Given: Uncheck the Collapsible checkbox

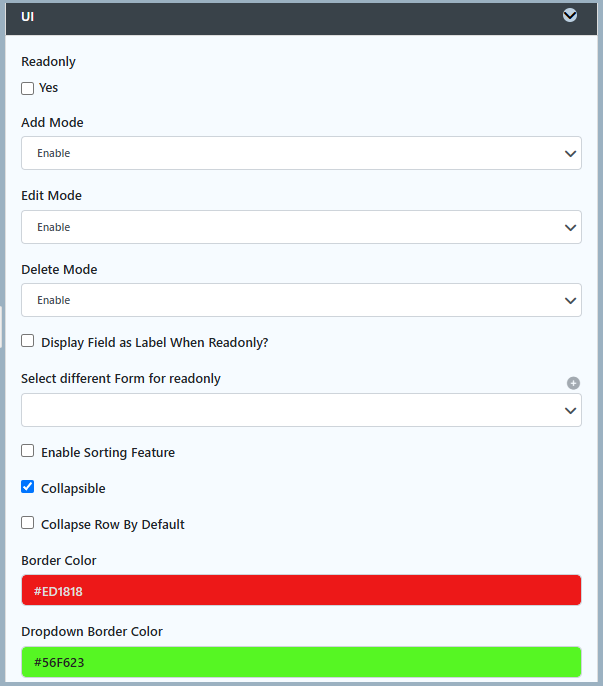Looking at the screenshot, I should pyautogui.click(x=28, y=486).
